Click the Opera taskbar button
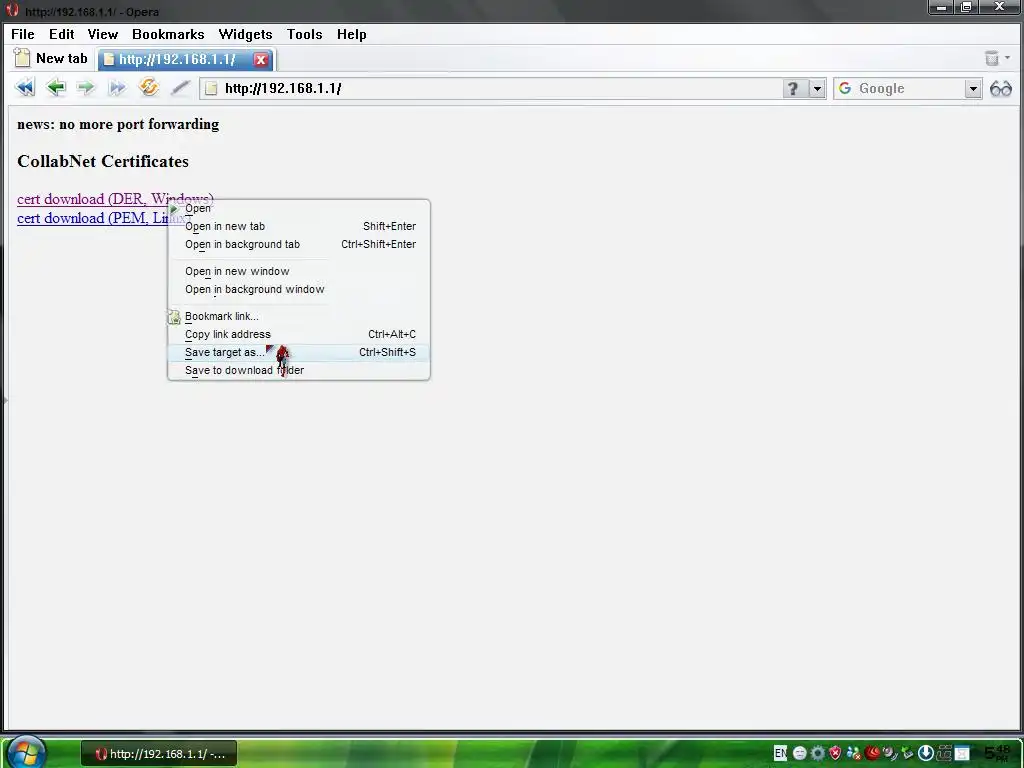Screen dimensions: 1024x768 pos(159,754)
